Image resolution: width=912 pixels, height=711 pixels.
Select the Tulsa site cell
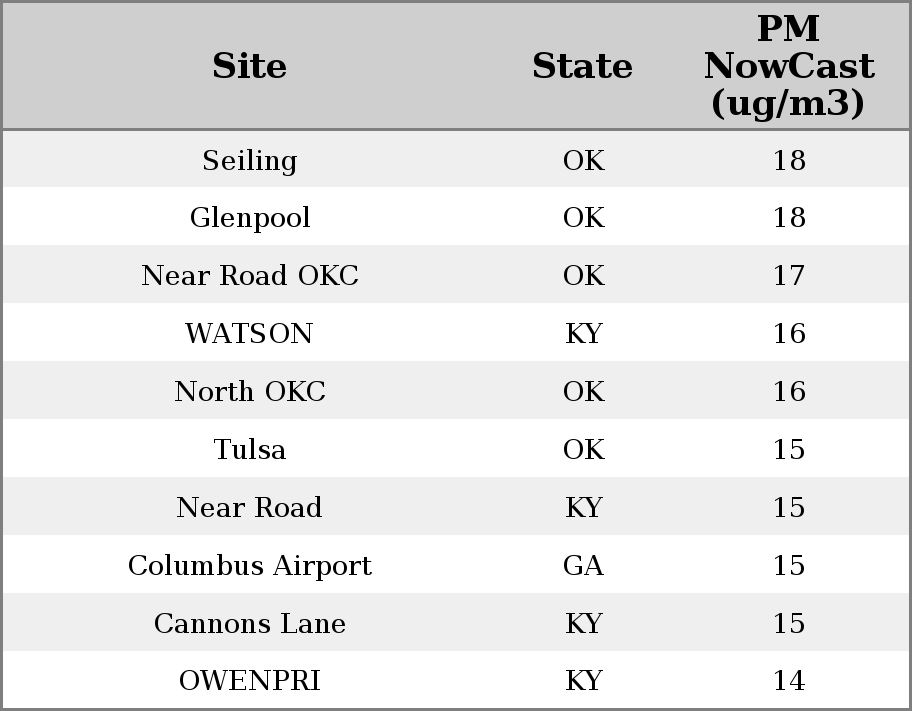249,450
